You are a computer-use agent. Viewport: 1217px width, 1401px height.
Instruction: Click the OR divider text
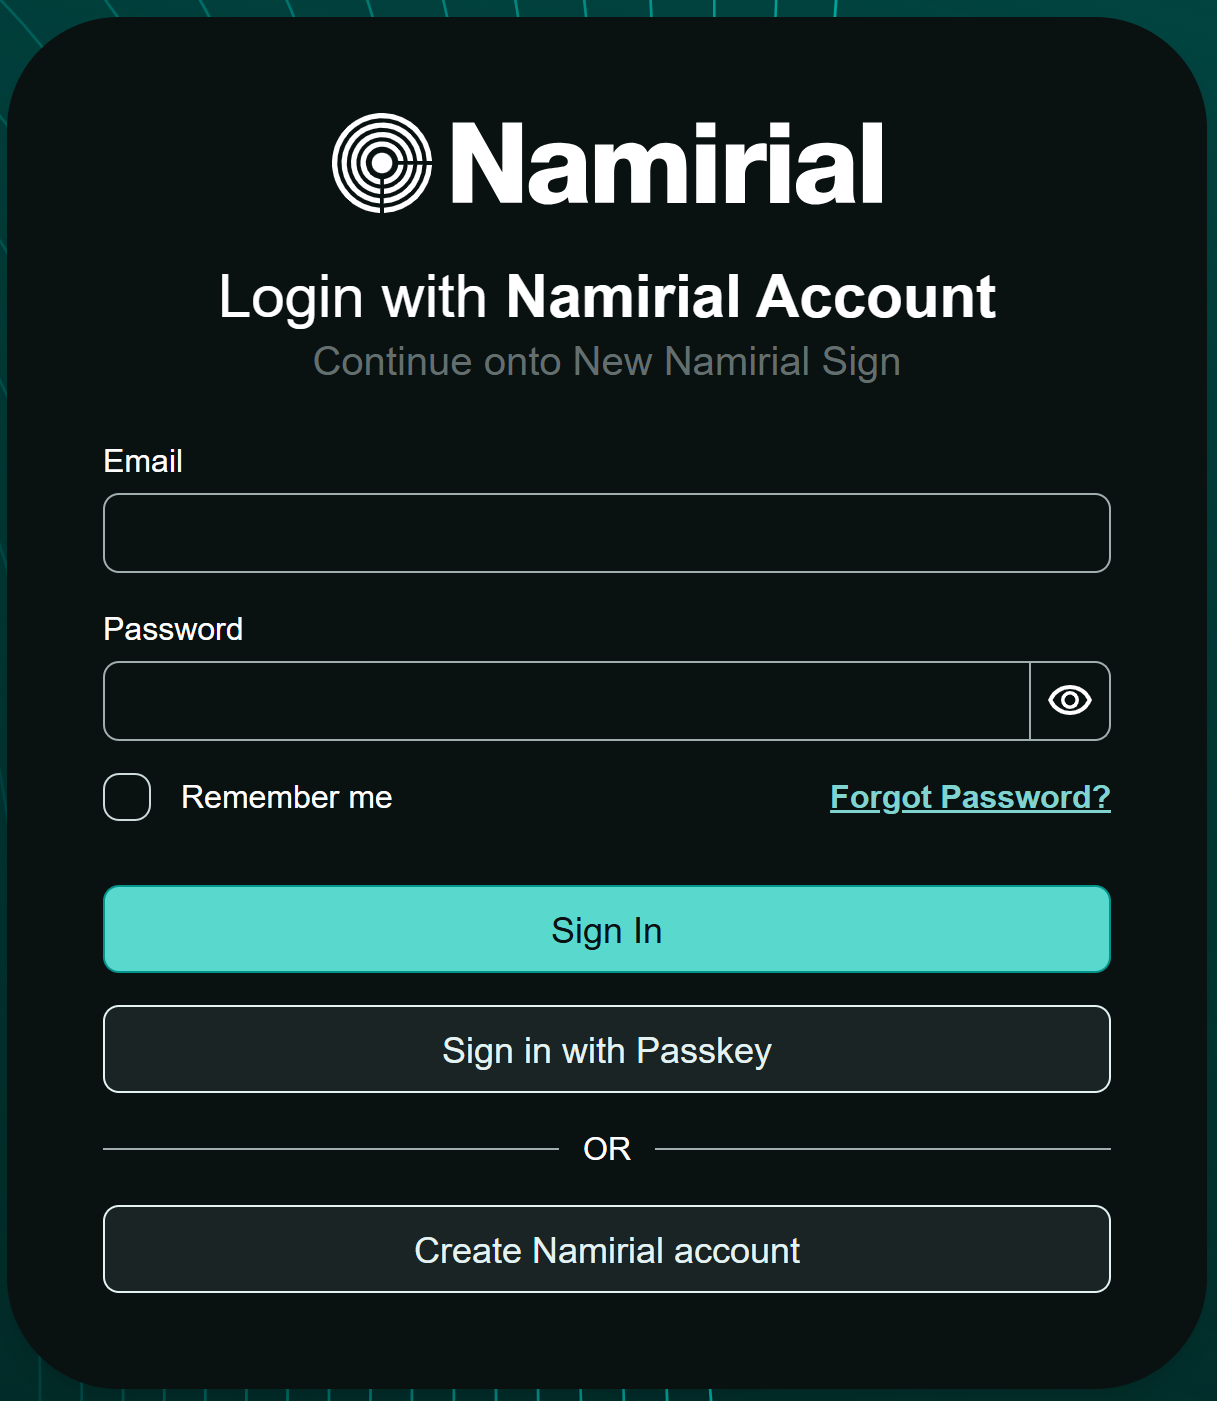coord(606,1149)
